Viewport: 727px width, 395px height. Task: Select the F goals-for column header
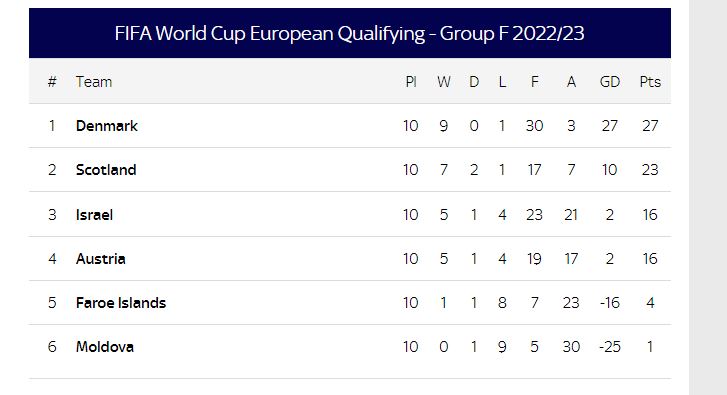(535, 82)
